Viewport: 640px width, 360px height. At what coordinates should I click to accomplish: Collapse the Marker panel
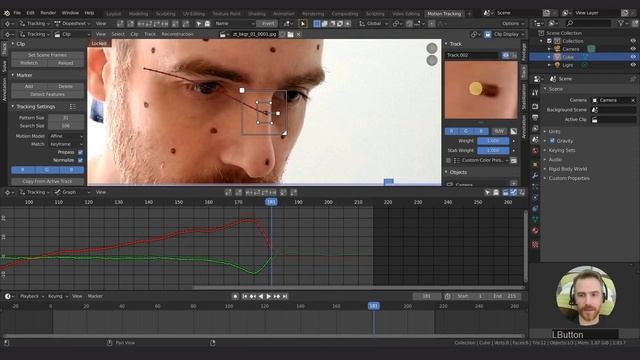click(x=13, y=75)
